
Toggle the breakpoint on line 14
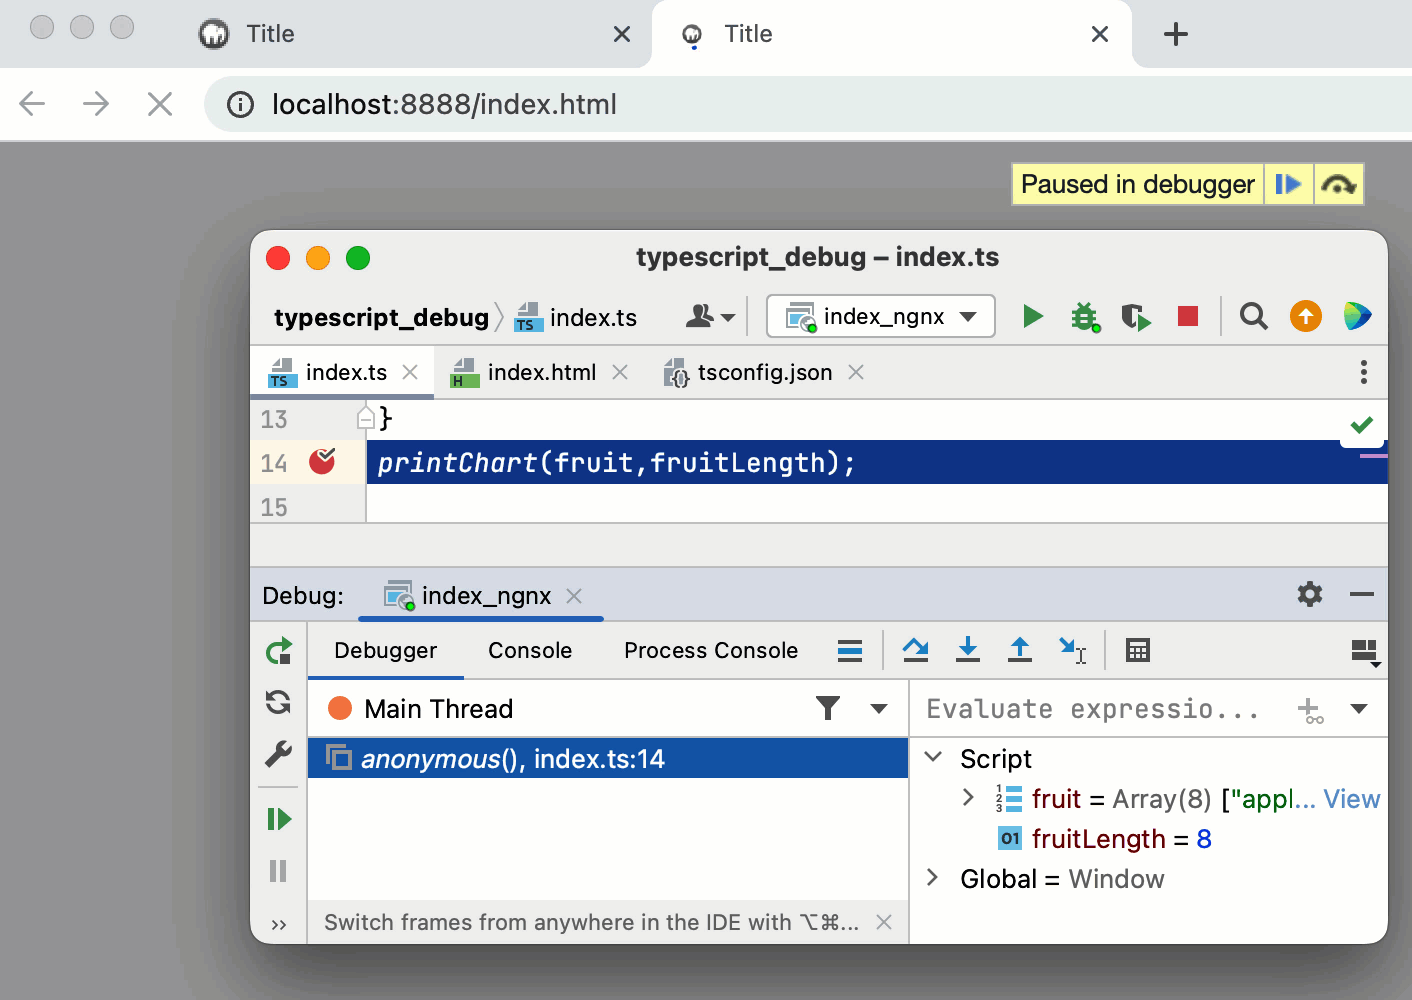pyautogui.click(x=322, y=462)
